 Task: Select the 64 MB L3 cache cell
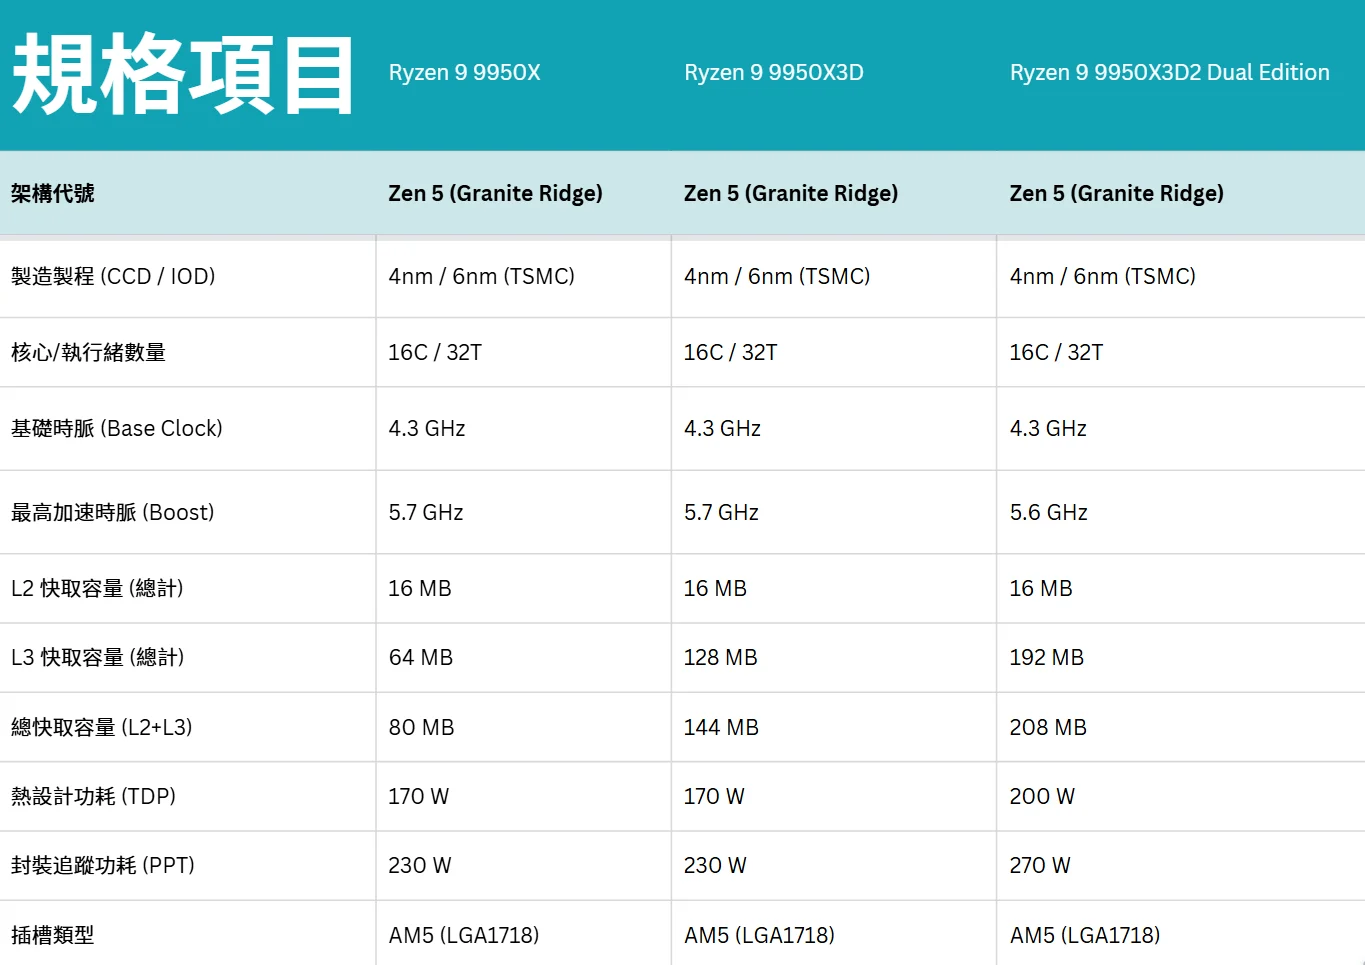click(420, 658)
